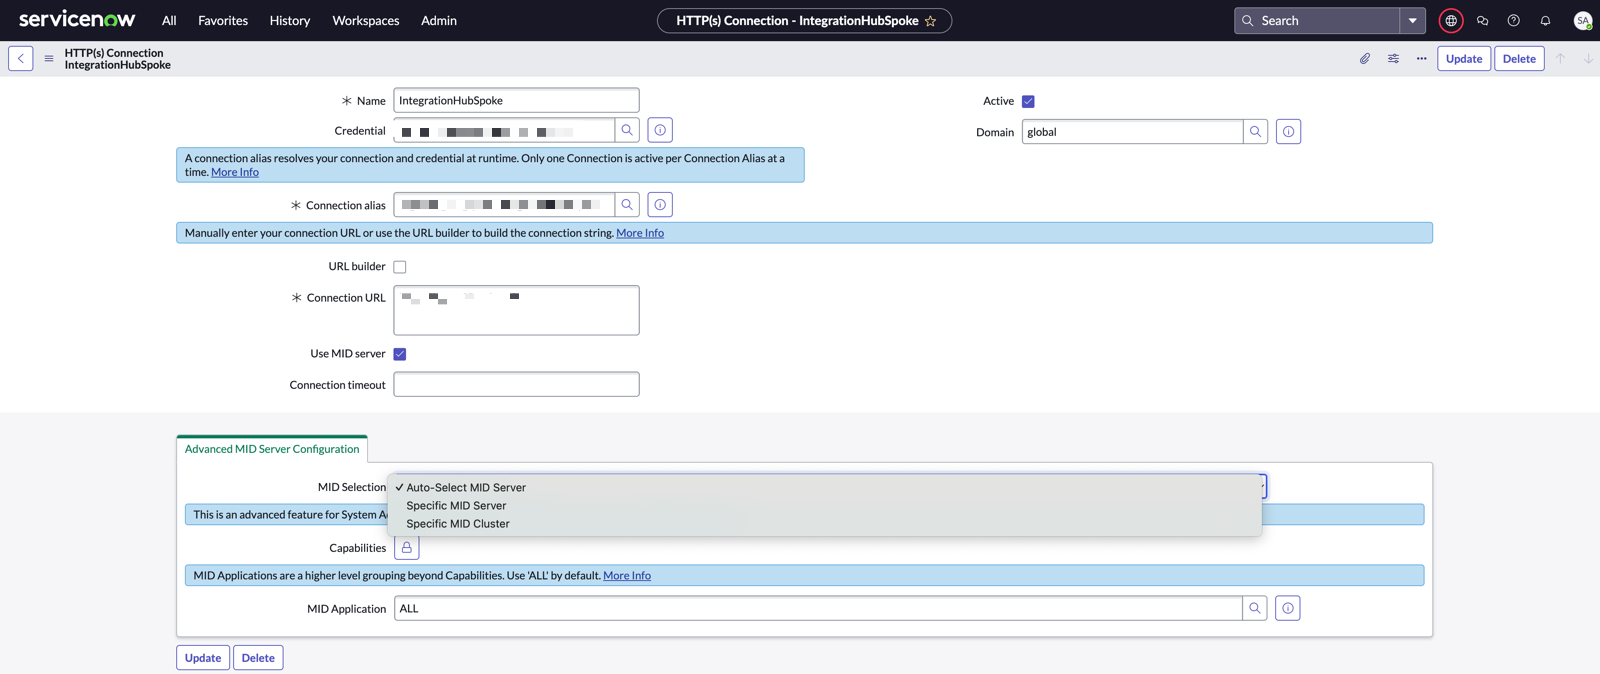Image resolution: width=1600 pixels, height=674 pixels.
Task: Go to next record down arrow
Action: click(1588, 59)
